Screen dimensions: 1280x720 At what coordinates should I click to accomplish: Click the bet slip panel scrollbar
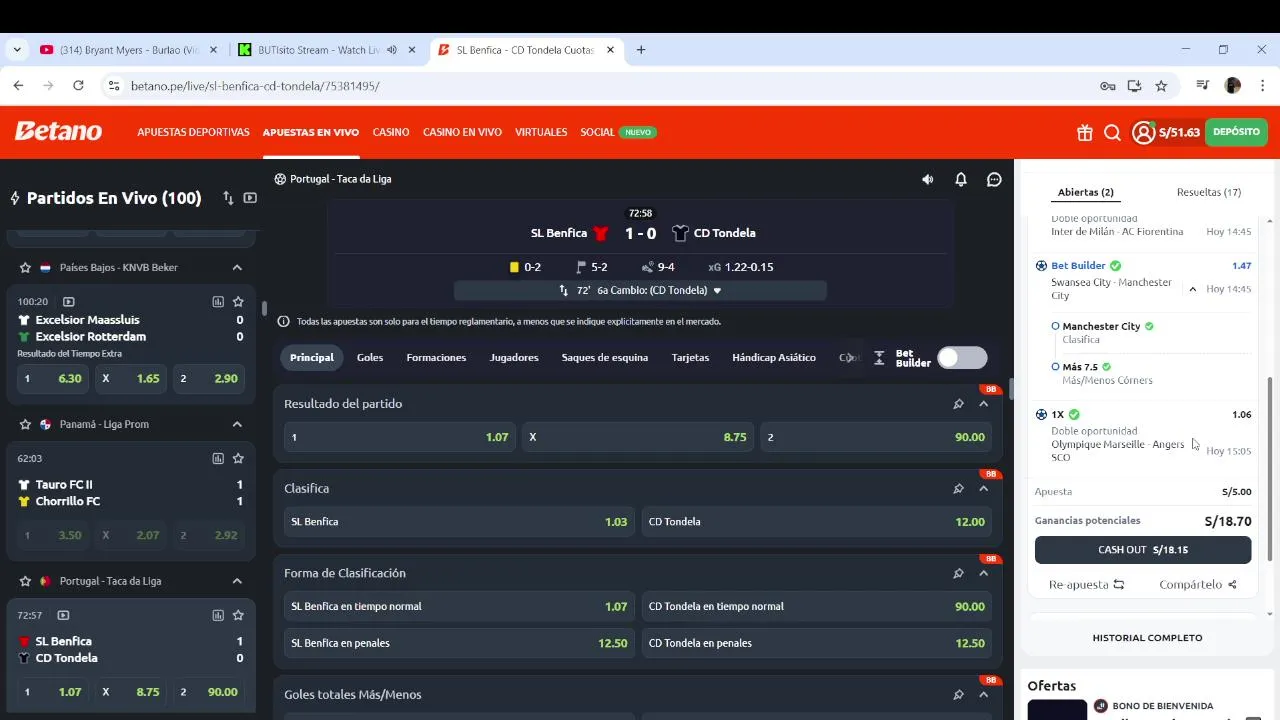(1270, 469)
